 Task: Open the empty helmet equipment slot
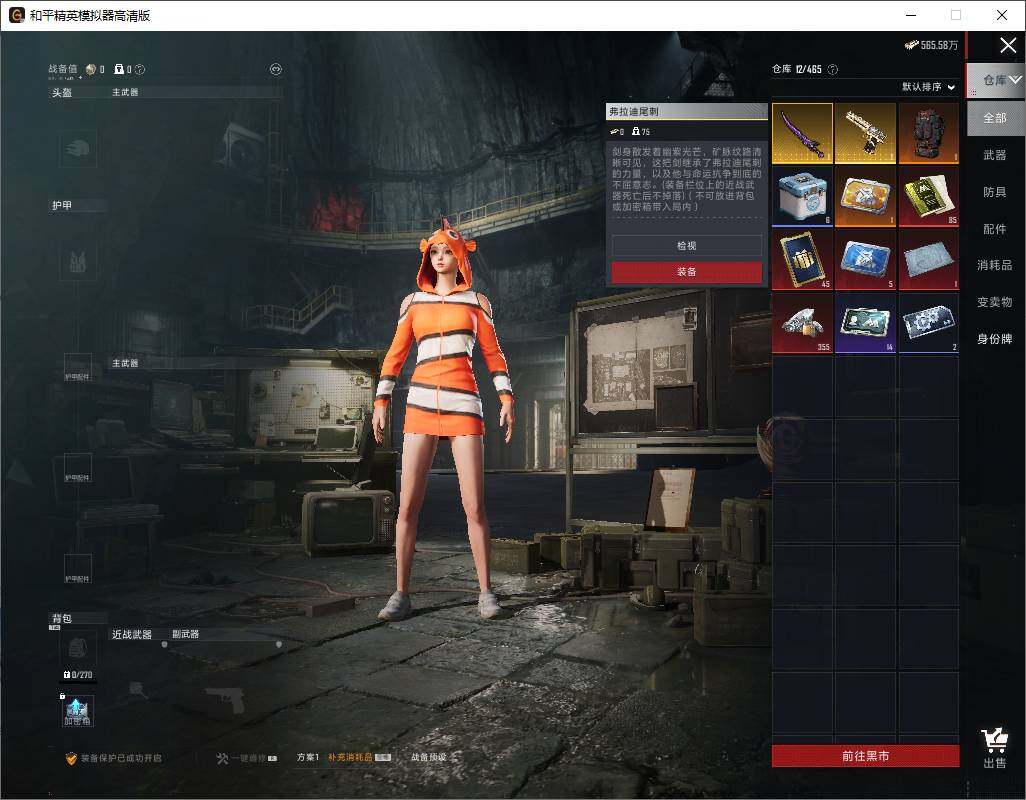tap(78, 148)
